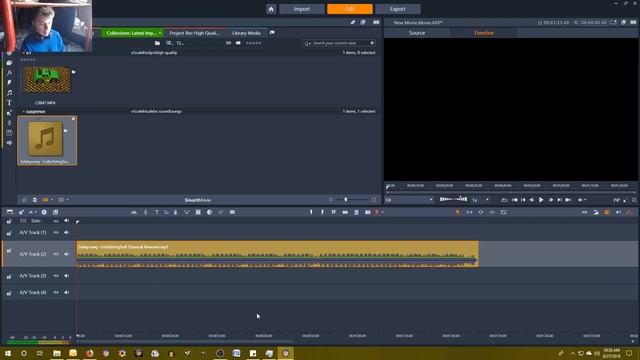640x360 pixels.
Task: Jump to the end of the preview
Action: [x=568, y=200]
